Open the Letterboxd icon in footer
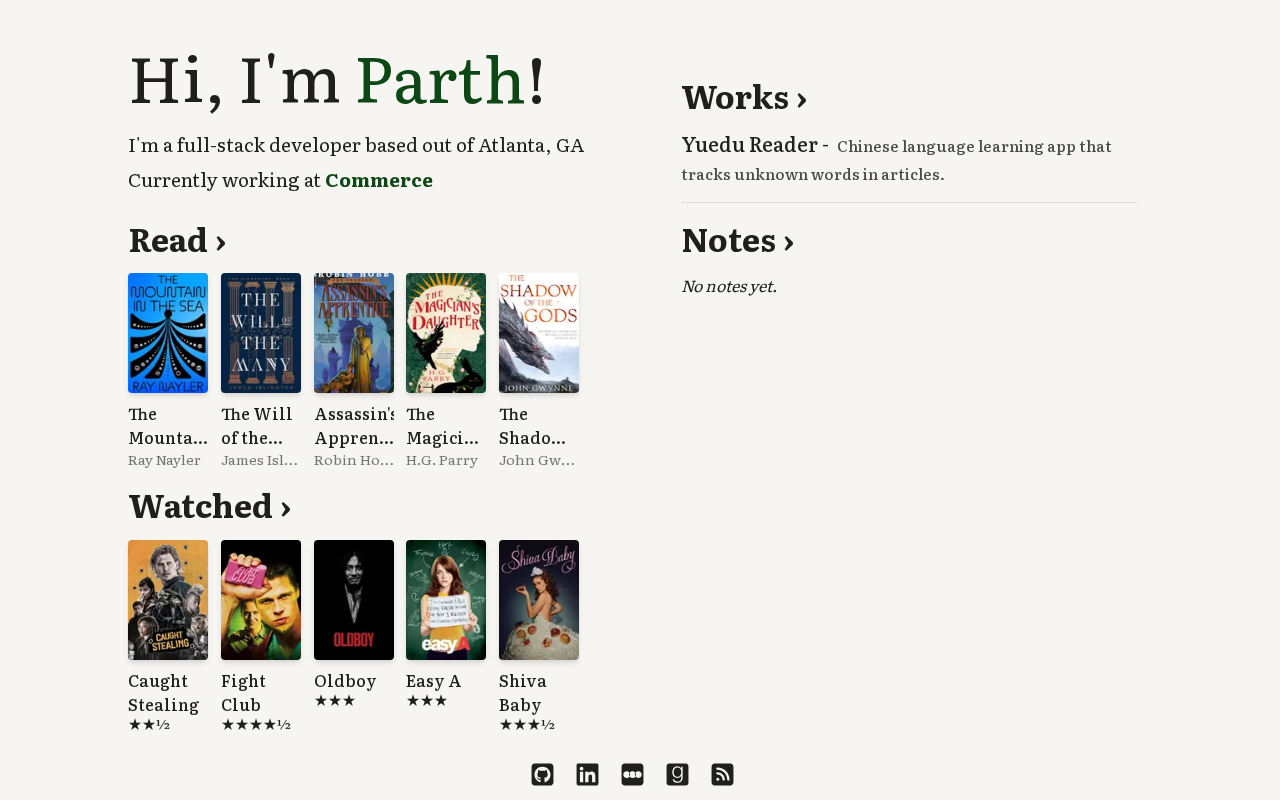 pyautogui.click(x=632, y=774)
